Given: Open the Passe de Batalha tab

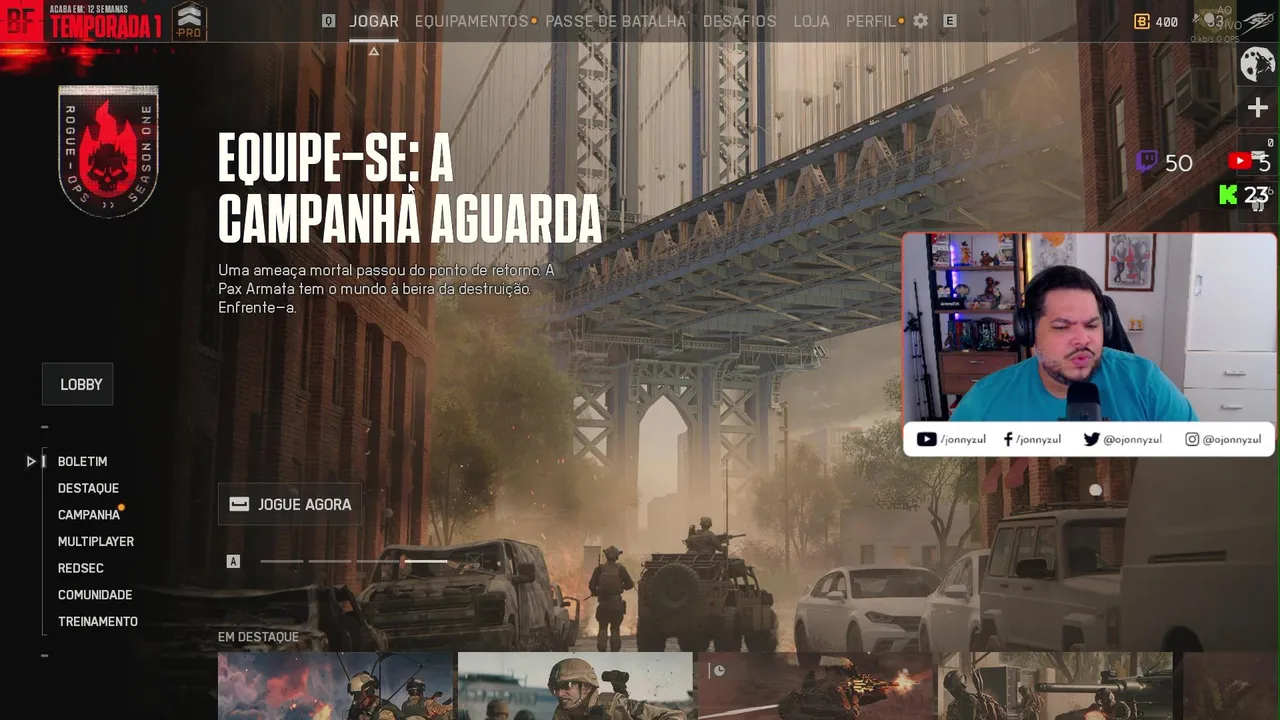Looking at the screenshot, I should tap(616, 21).
